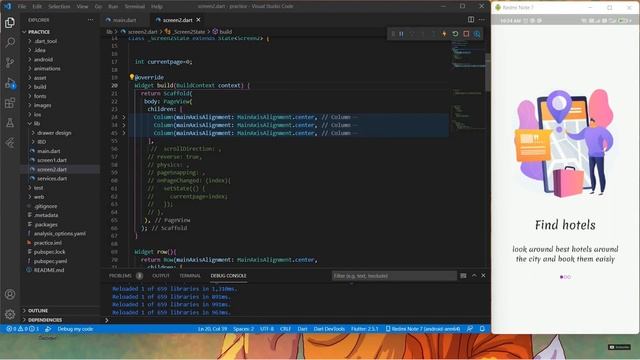Open the Selection menu
640x360 pixels.
59,7
